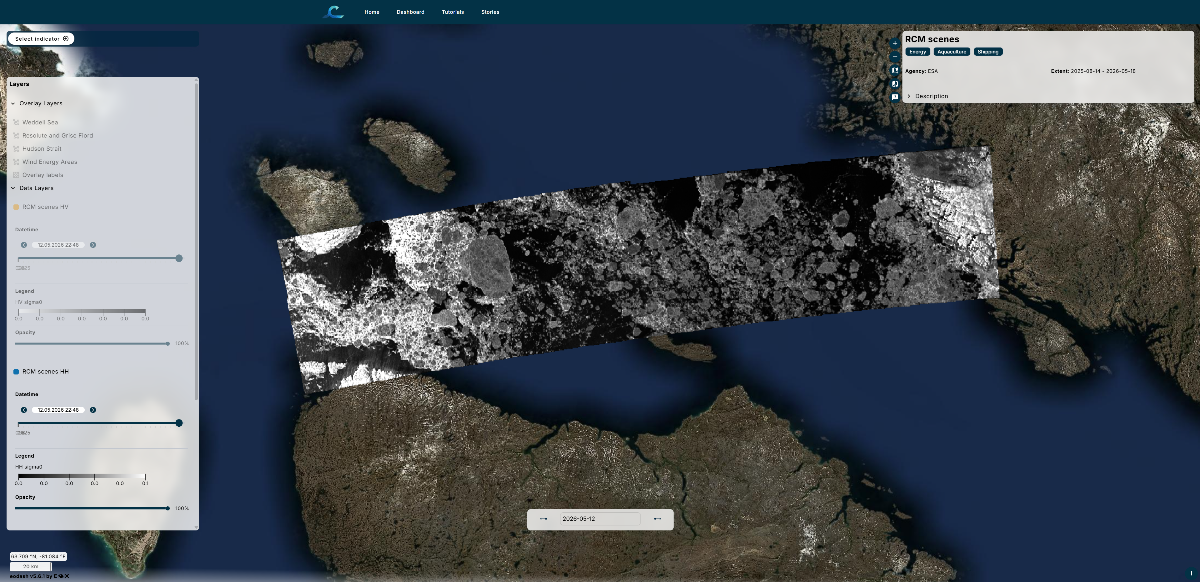This screenshot has height=582, width=1200.
Task: Click the Shipping tag
Action: [987, 51]
